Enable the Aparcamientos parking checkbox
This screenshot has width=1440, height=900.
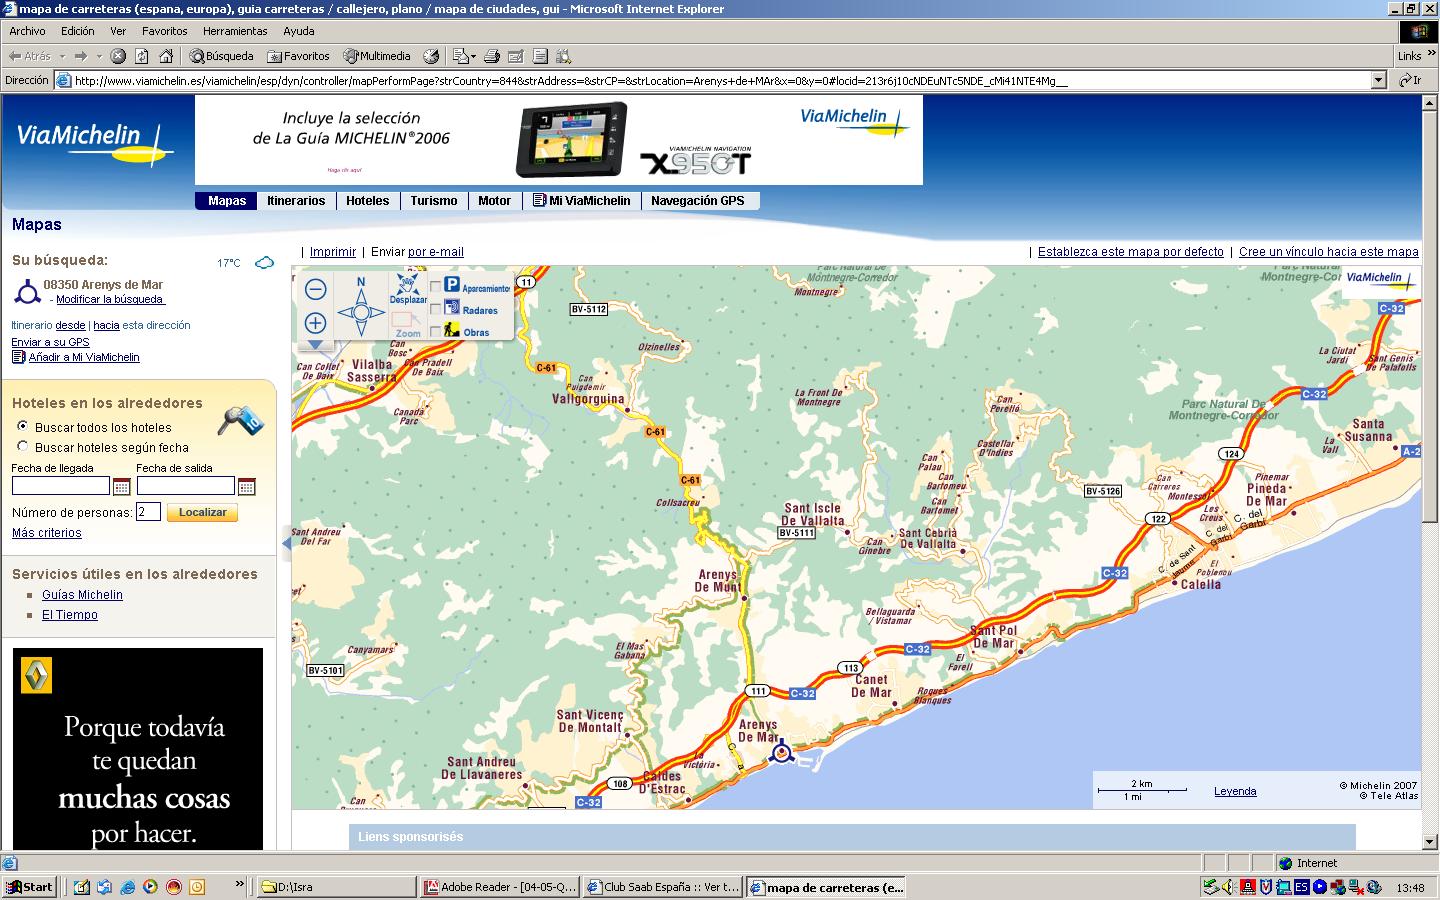(435, 288)
